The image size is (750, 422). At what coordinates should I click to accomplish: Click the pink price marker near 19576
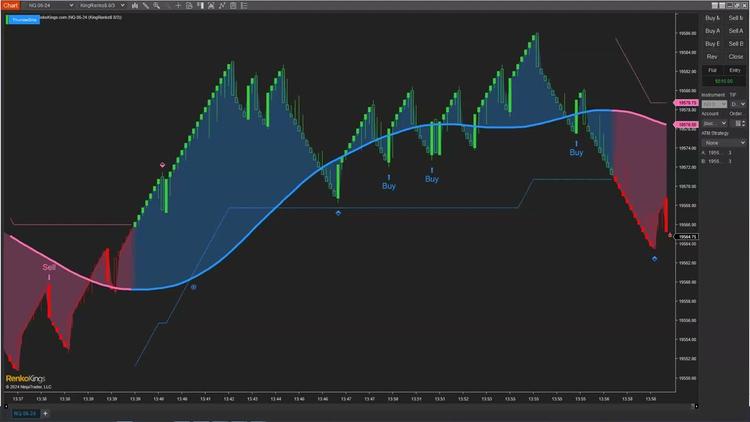(x=686, y=125)
